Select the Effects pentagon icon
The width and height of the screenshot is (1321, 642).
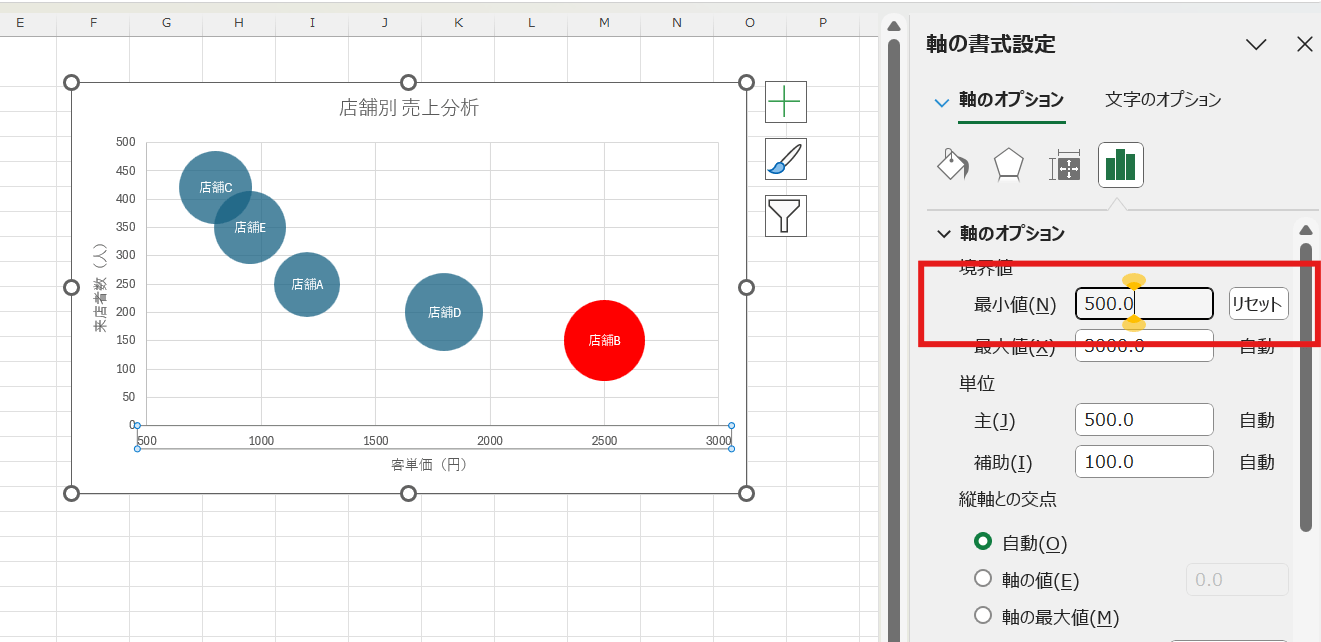click(1008, 165)
